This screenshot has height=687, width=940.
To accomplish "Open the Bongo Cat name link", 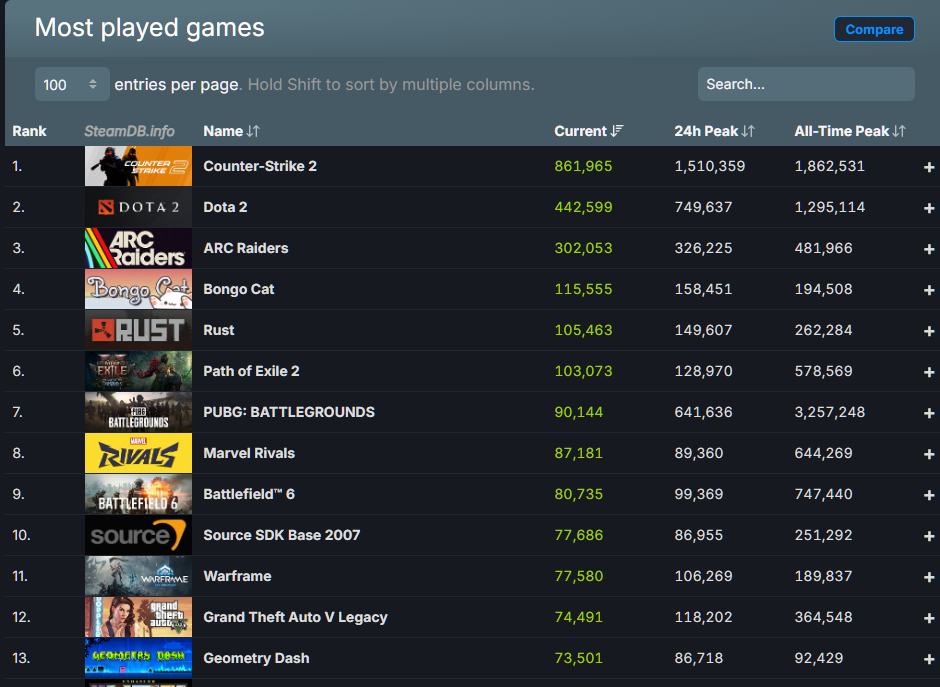I will click(239, 289).
